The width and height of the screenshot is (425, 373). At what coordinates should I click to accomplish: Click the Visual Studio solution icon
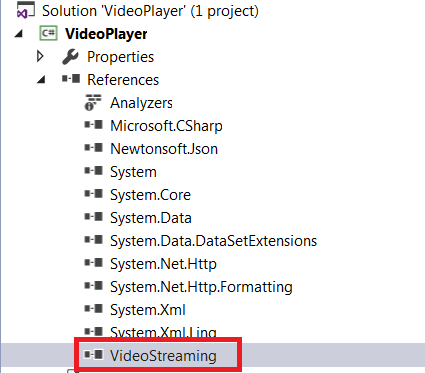25,10
